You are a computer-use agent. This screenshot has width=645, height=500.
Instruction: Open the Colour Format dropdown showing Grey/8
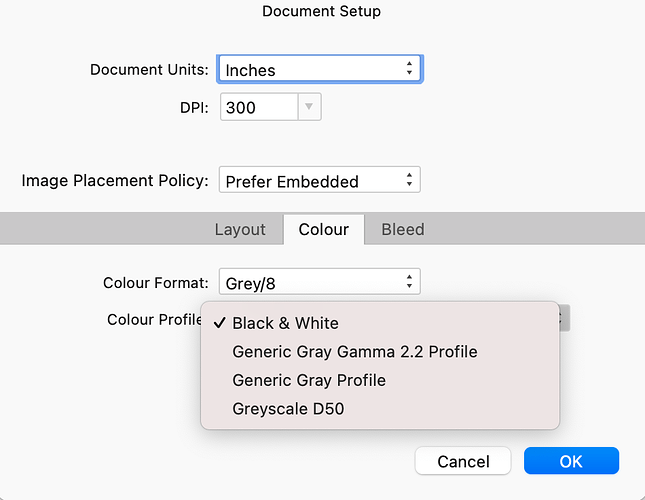pos(319,283)
